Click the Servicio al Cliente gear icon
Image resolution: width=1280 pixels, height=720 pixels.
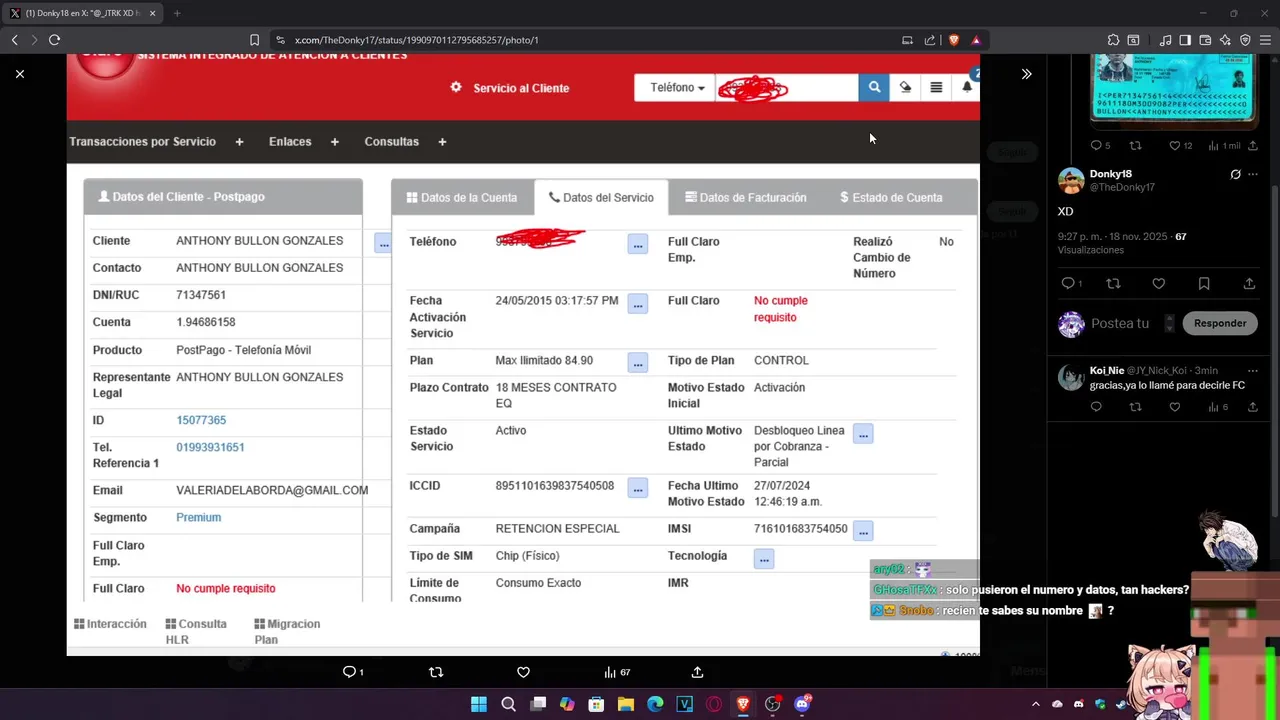(456, 88)
